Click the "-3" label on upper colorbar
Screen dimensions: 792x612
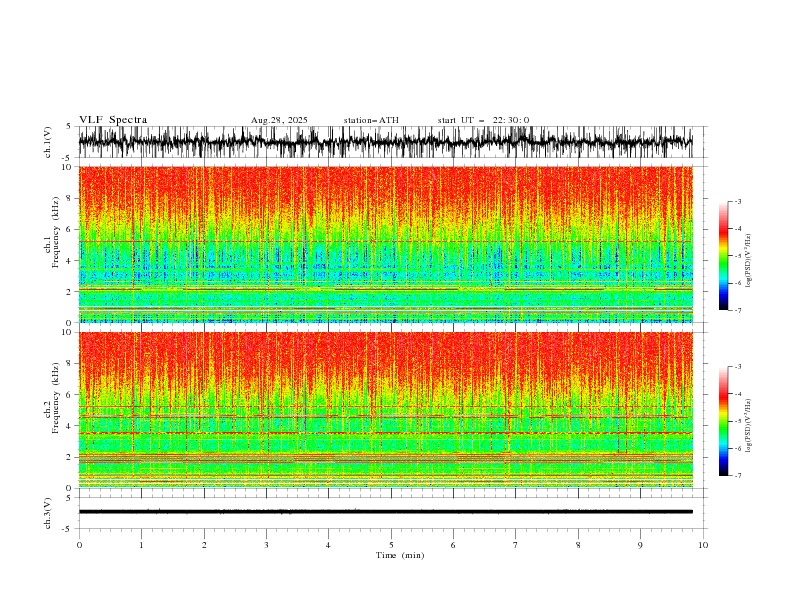click(737, 201)
